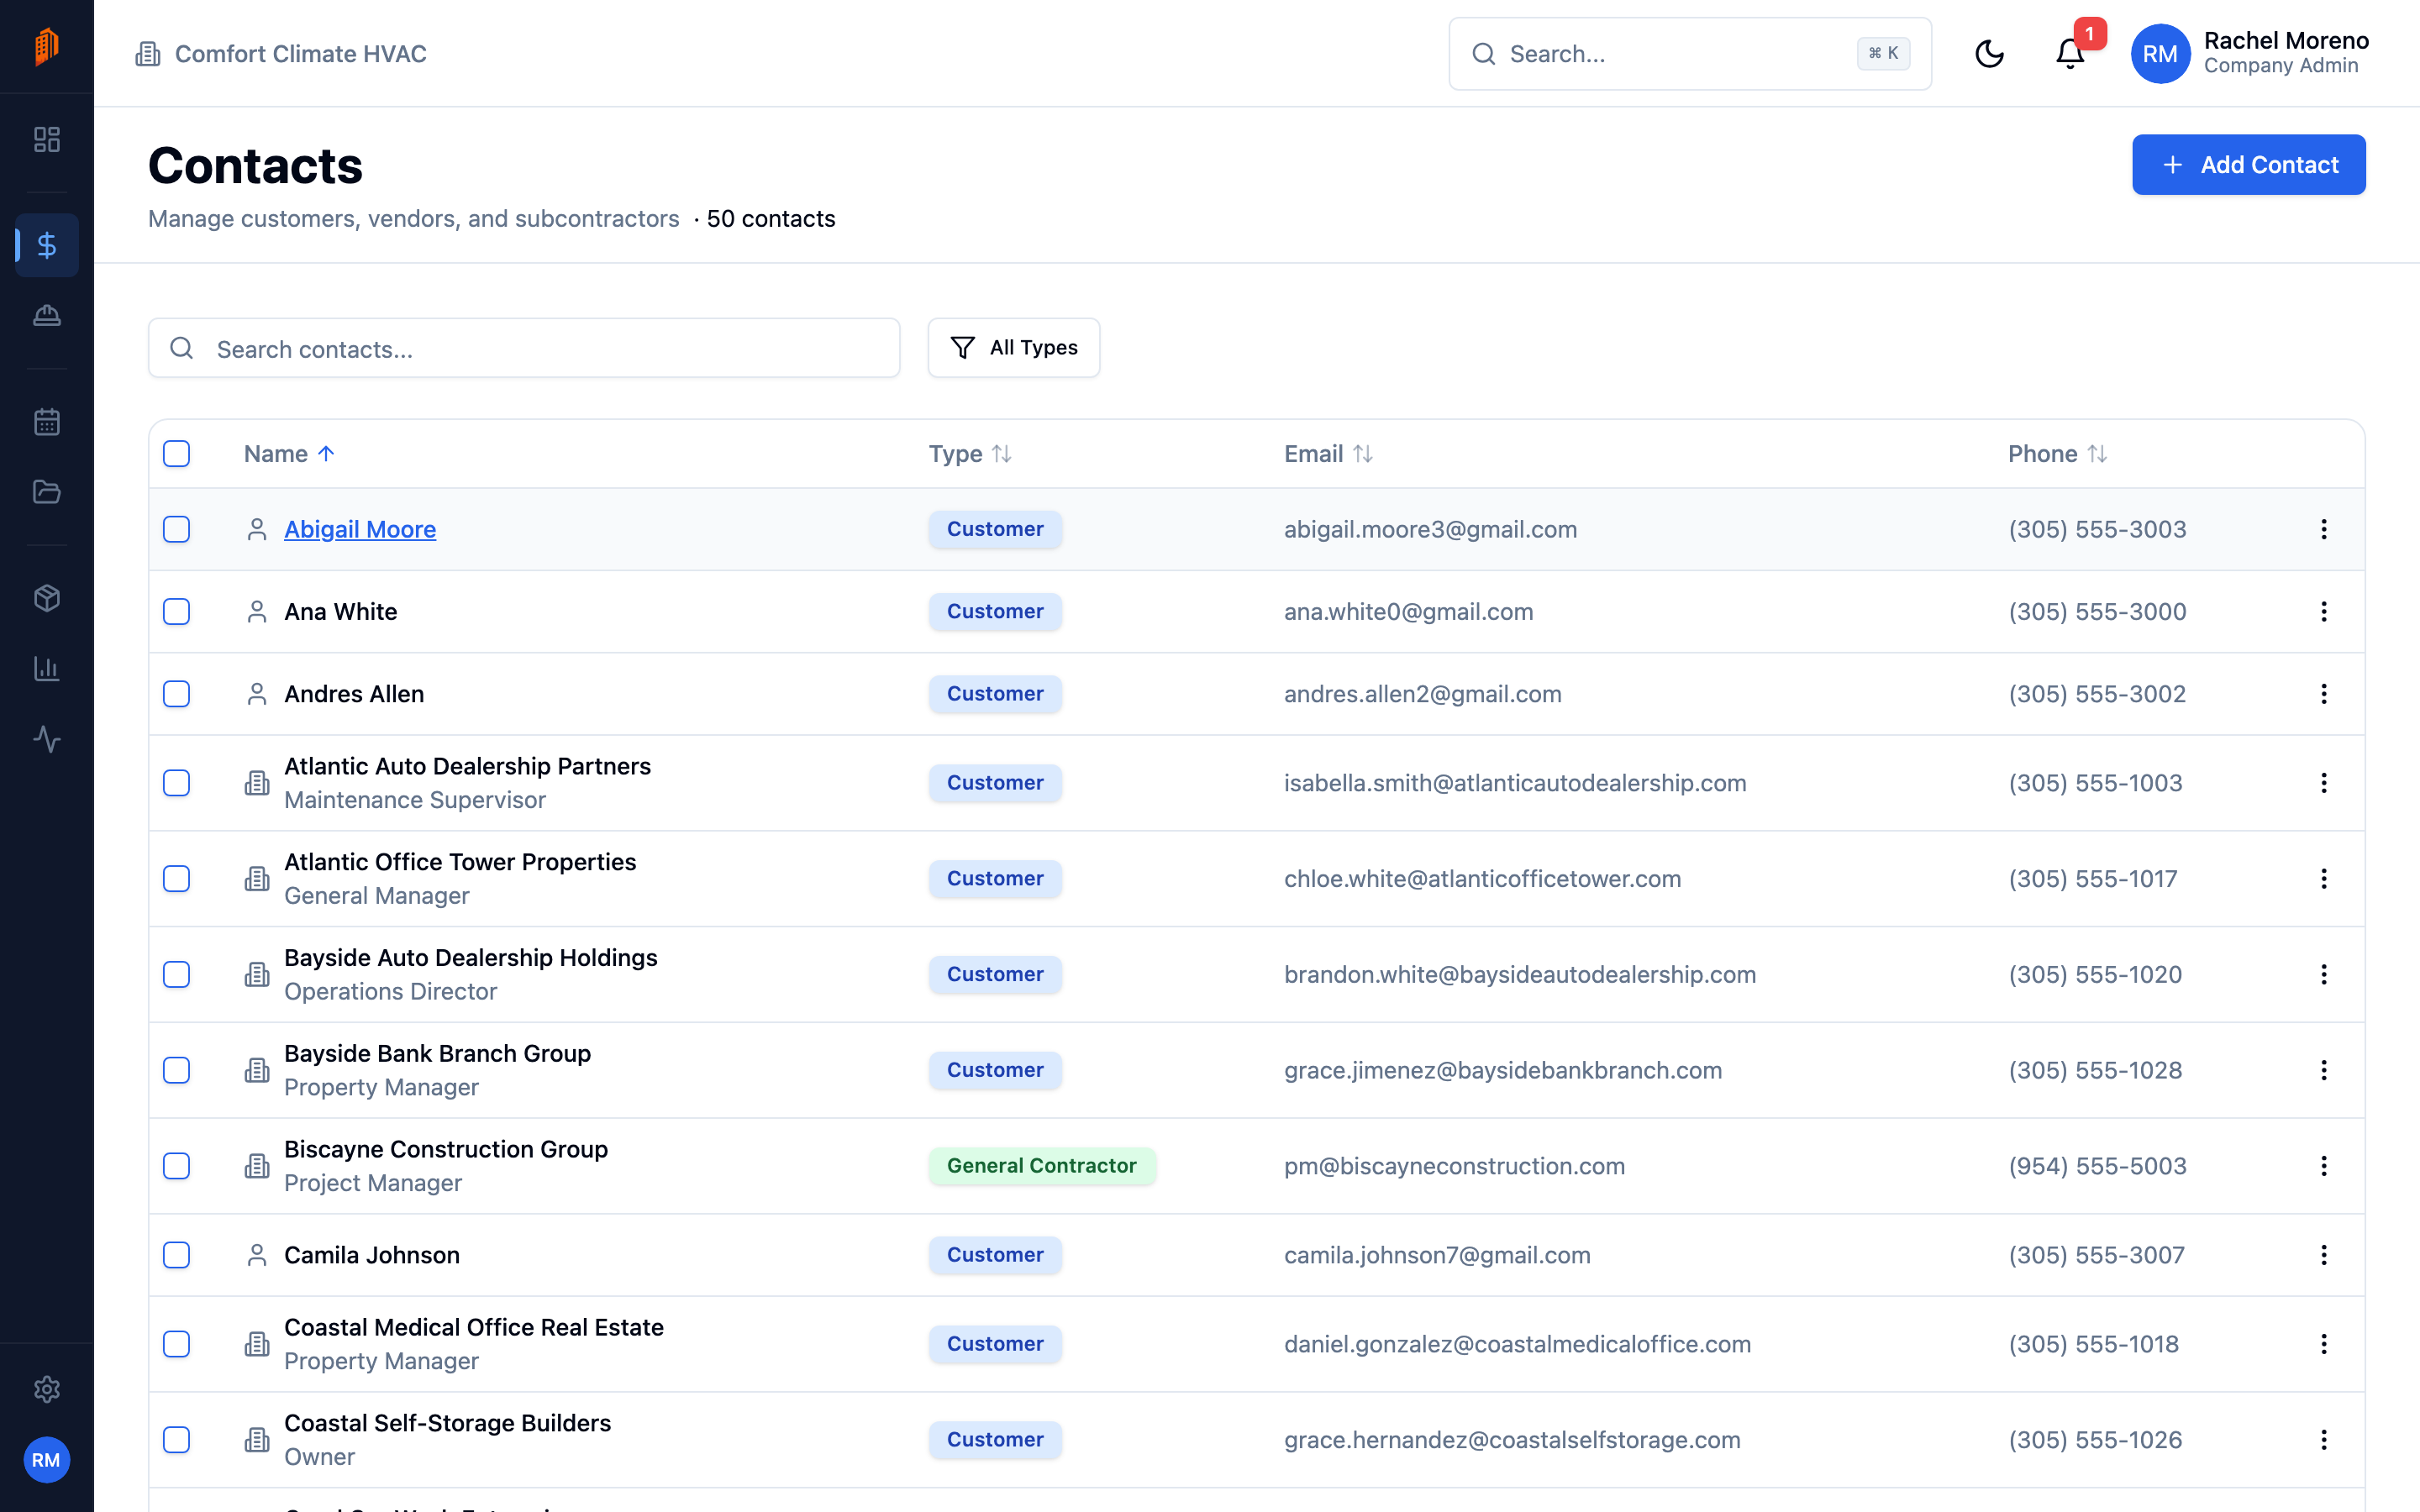The height and width of the screenshot is (1512, 2420).
Task: Focus the global Search box in header
Action: click(1690, 54)
